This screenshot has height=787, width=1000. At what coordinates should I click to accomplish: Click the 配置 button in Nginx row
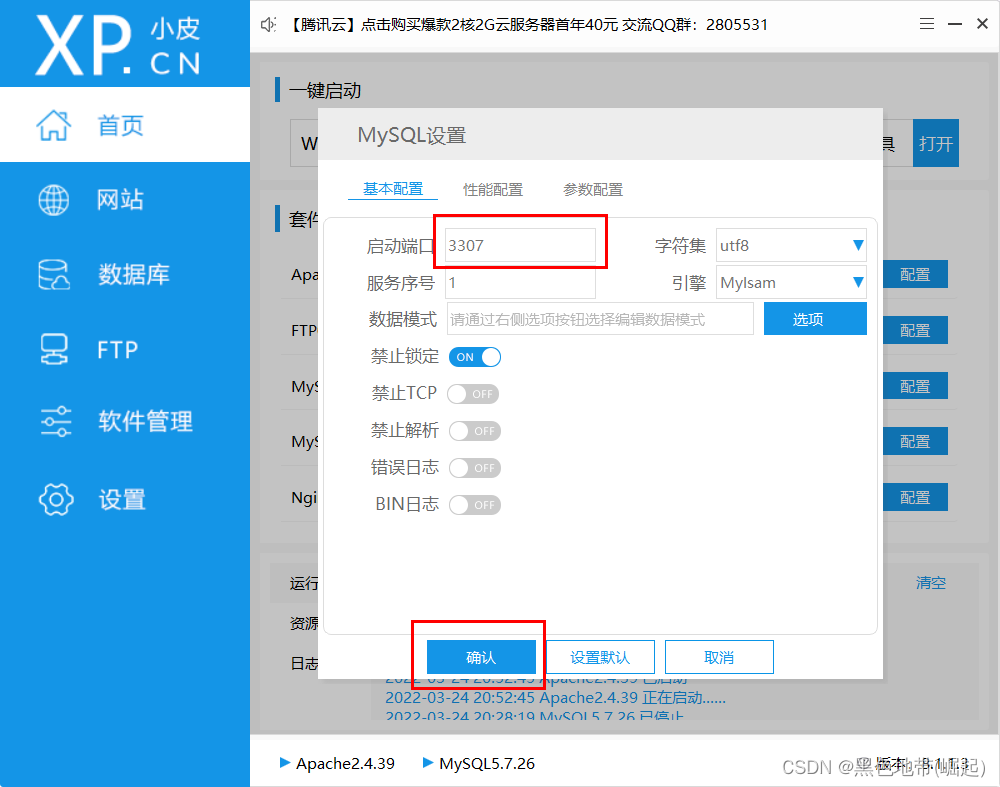915,497
